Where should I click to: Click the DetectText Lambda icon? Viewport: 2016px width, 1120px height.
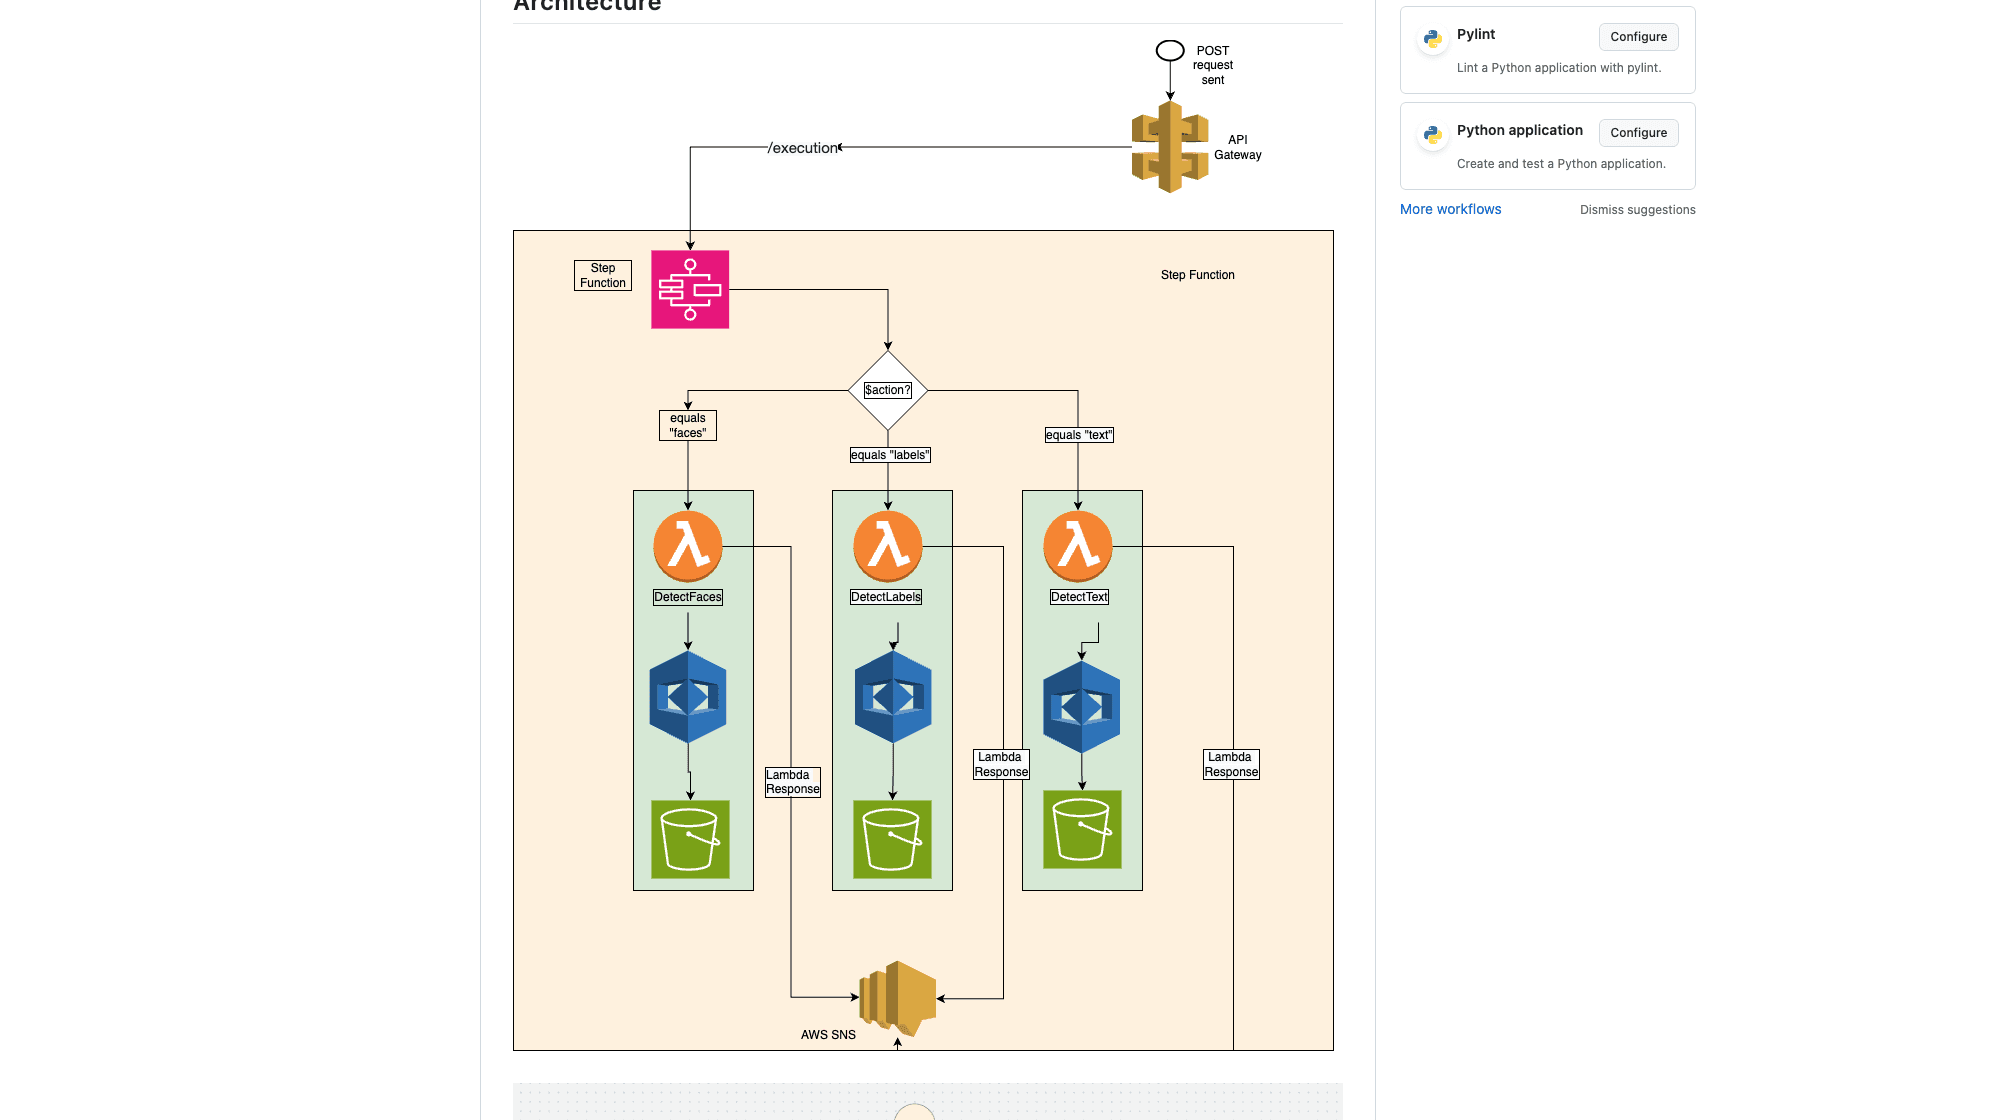(1077, 546)
